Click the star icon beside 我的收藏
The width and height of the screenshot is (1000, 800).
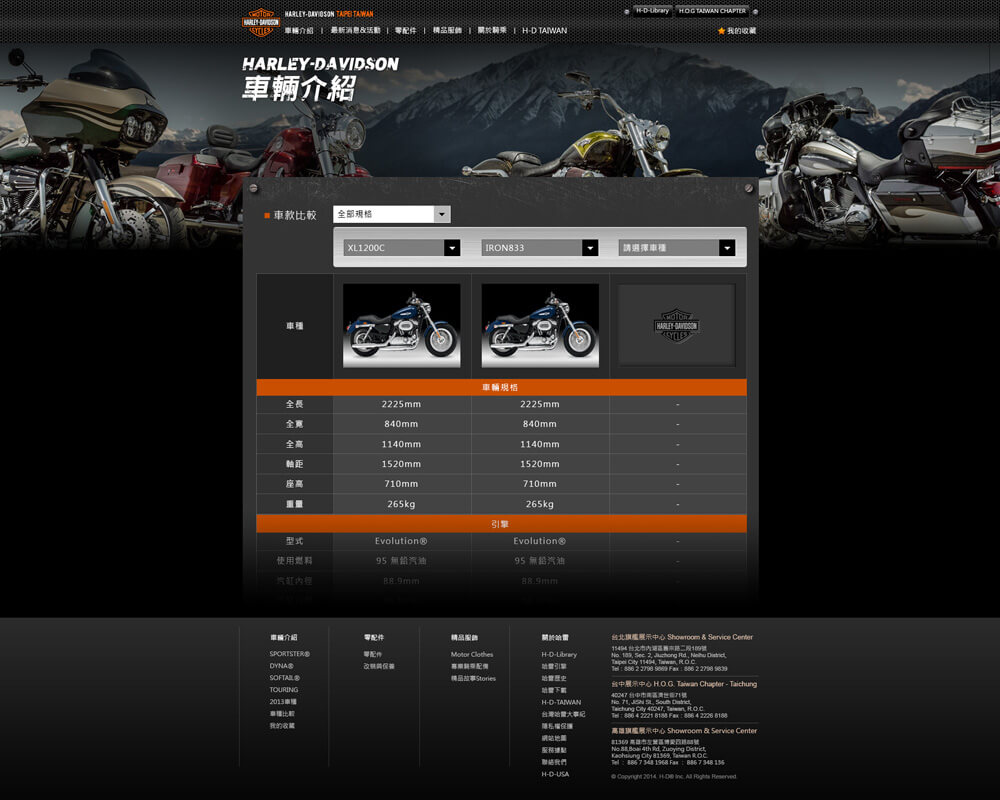(721, 31)
